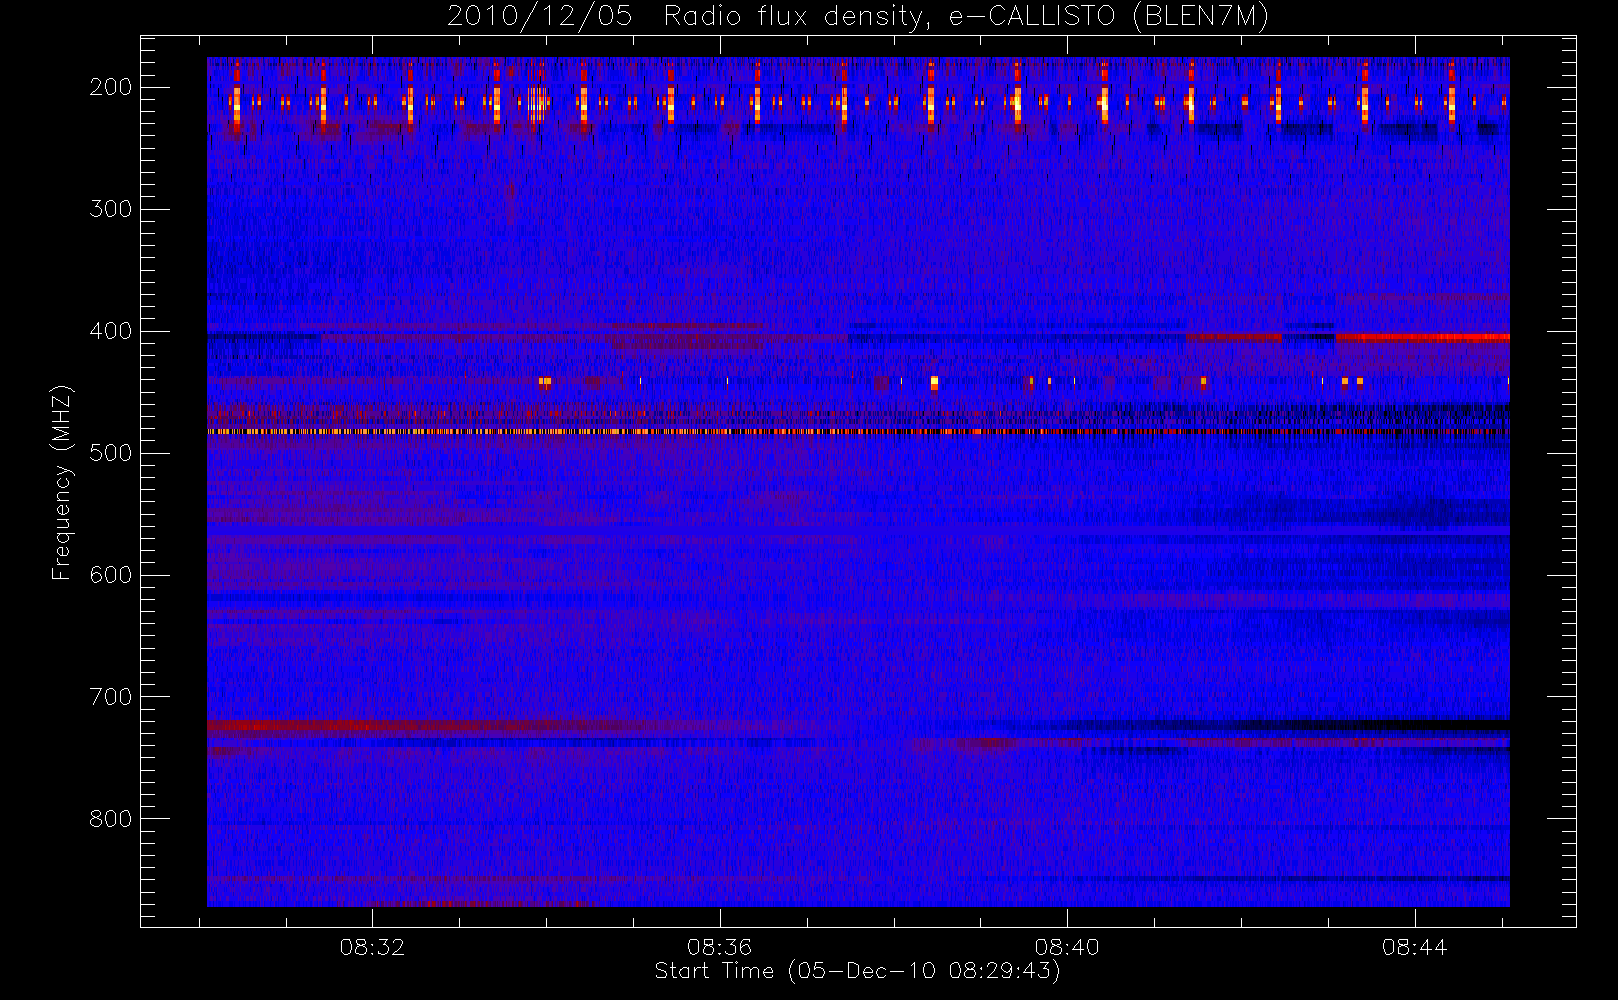Click the 08:44 time tick label
The image size is (1618, 1000).
click(x=1414, y=947)
